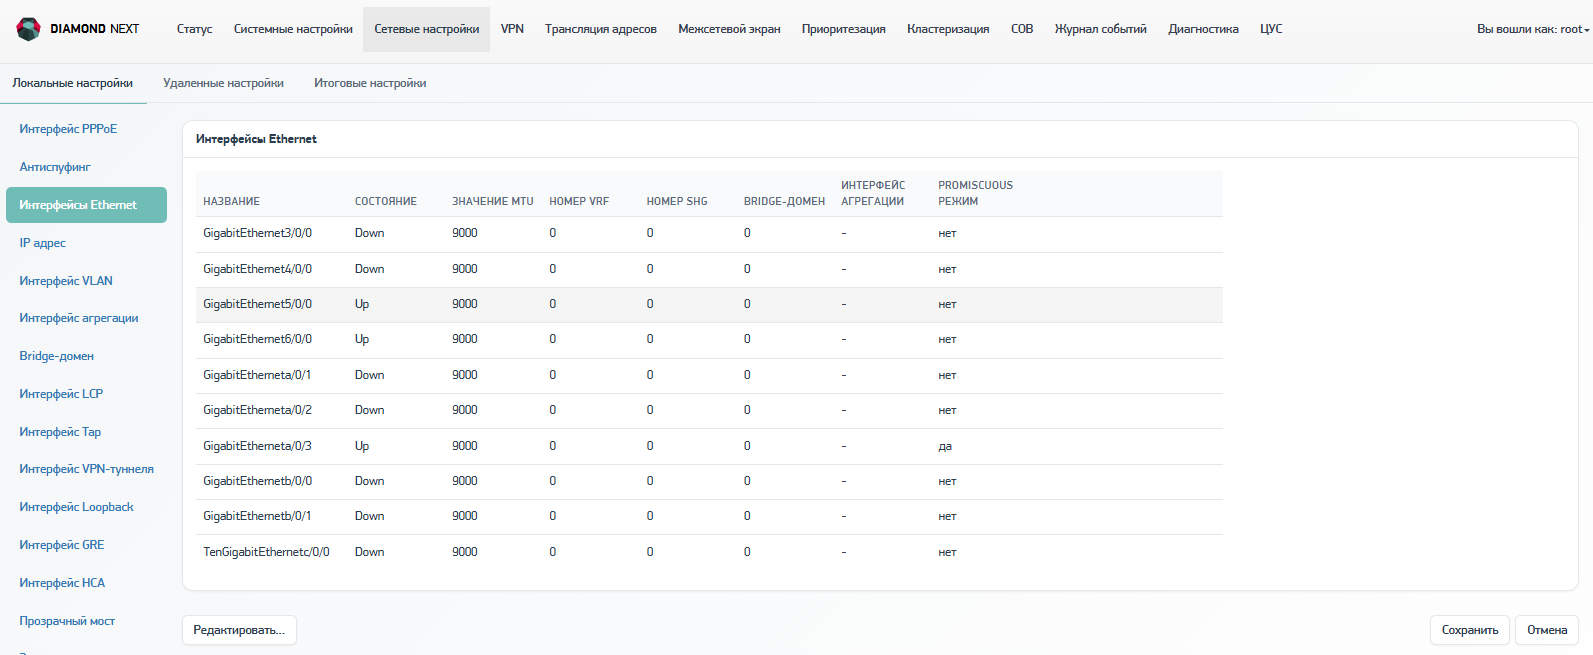The image size is (1593, 655).
Task: Open the Кластеризация menu
Action: (x=948, y=29)
